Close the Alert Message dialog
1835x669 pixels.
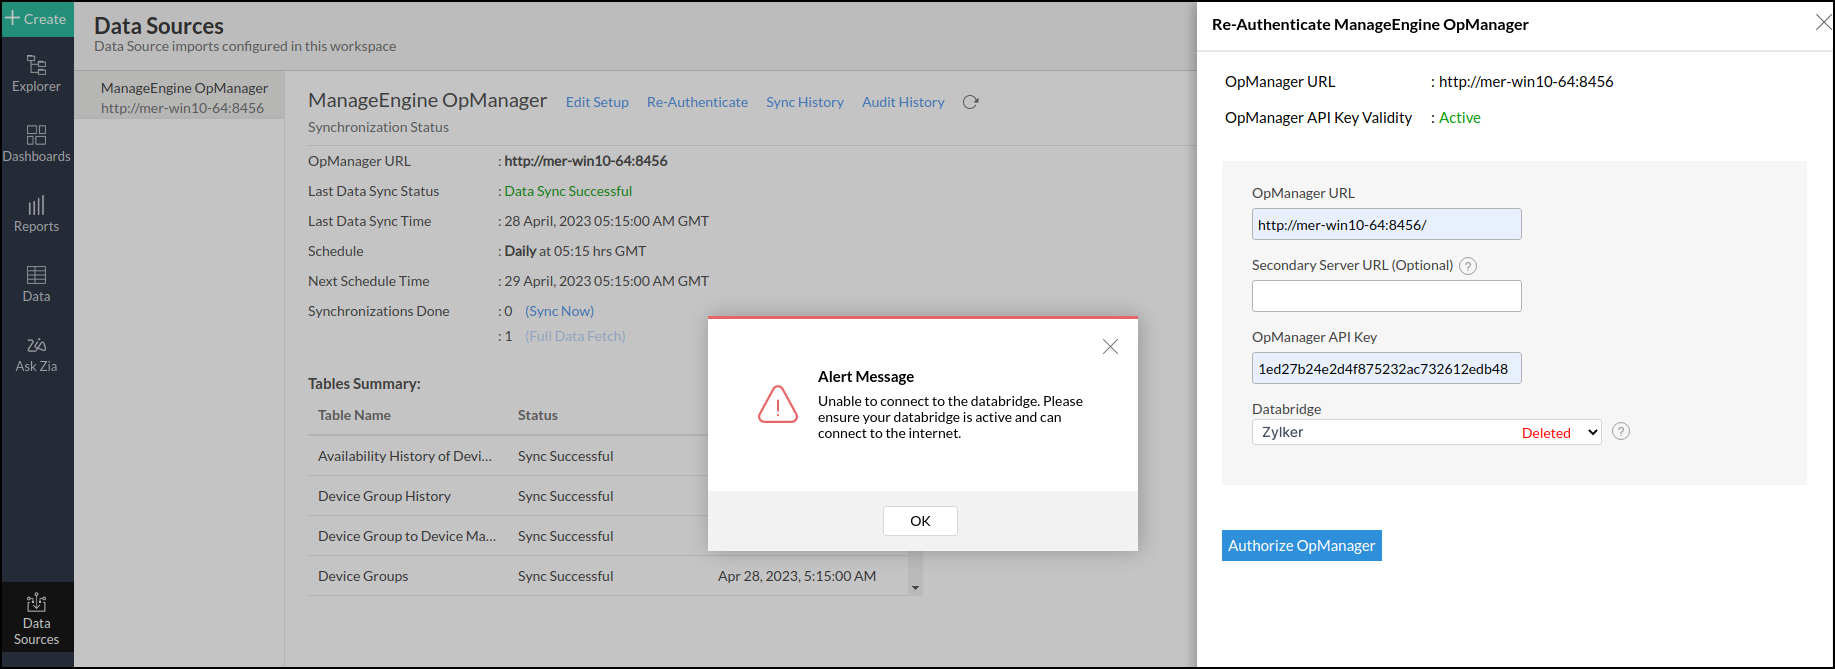point(1110,347)
